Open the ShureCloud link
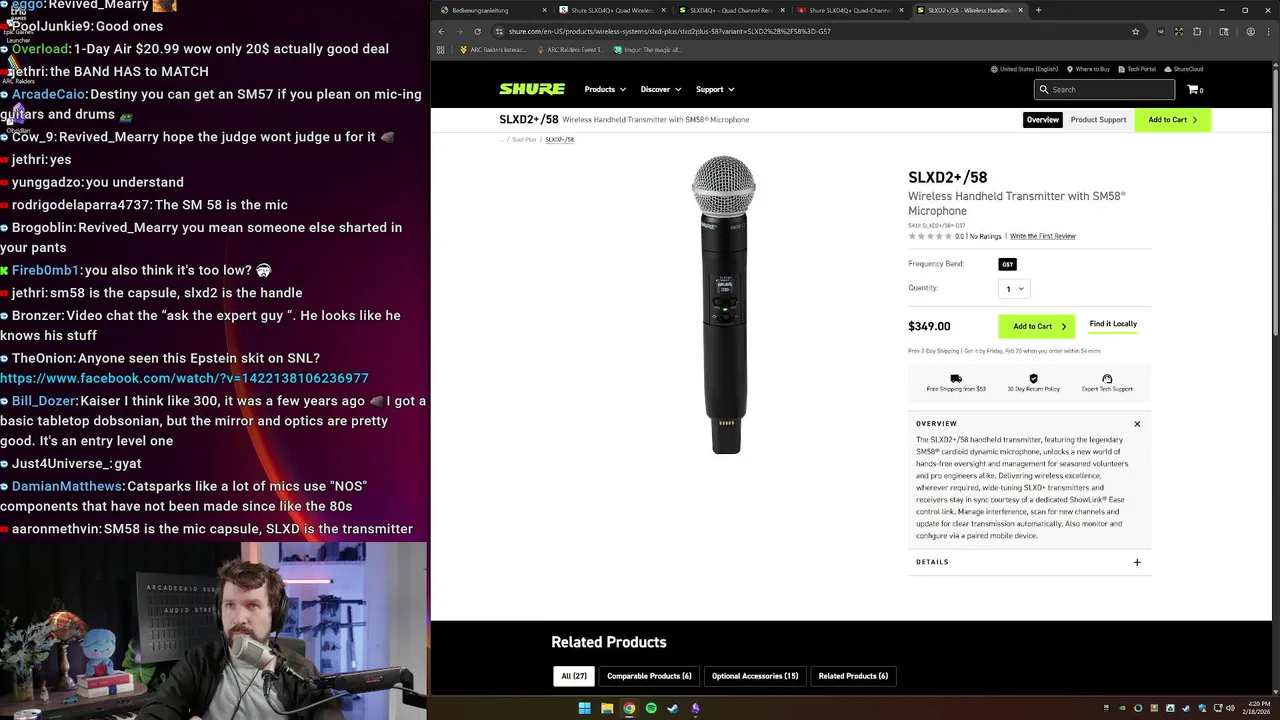 [x=1184, y=69]
